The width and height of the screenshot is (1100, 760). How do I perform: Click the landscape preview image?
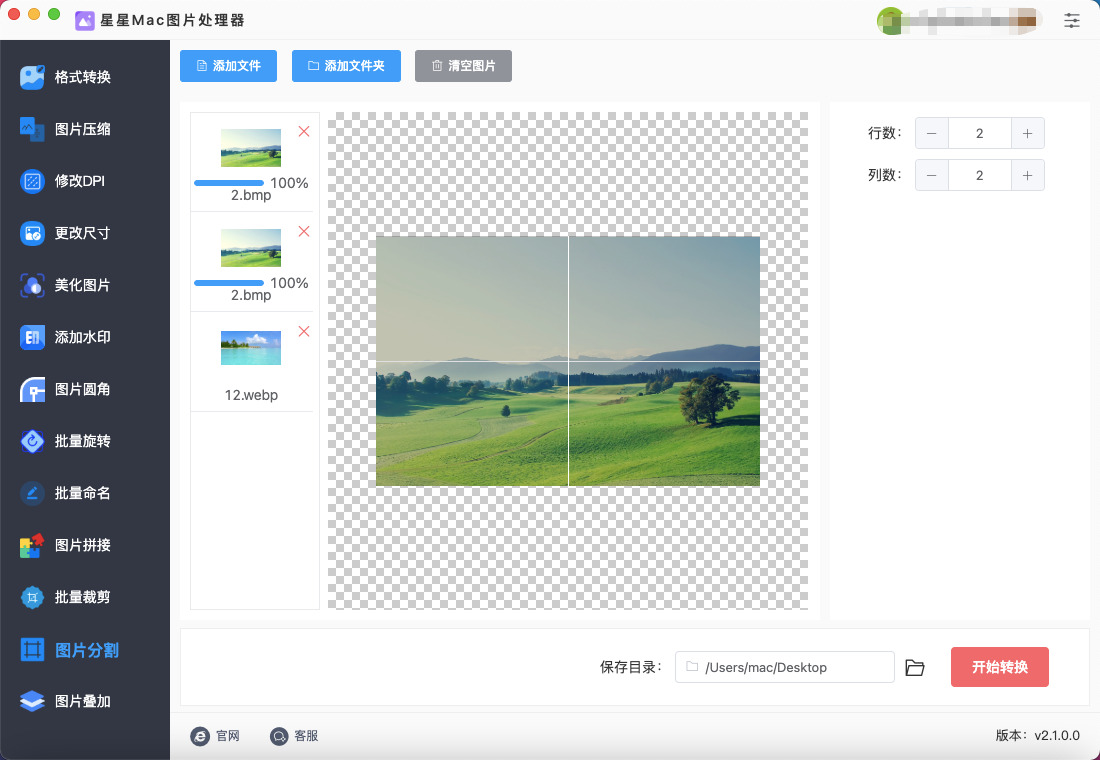(568, 361)
